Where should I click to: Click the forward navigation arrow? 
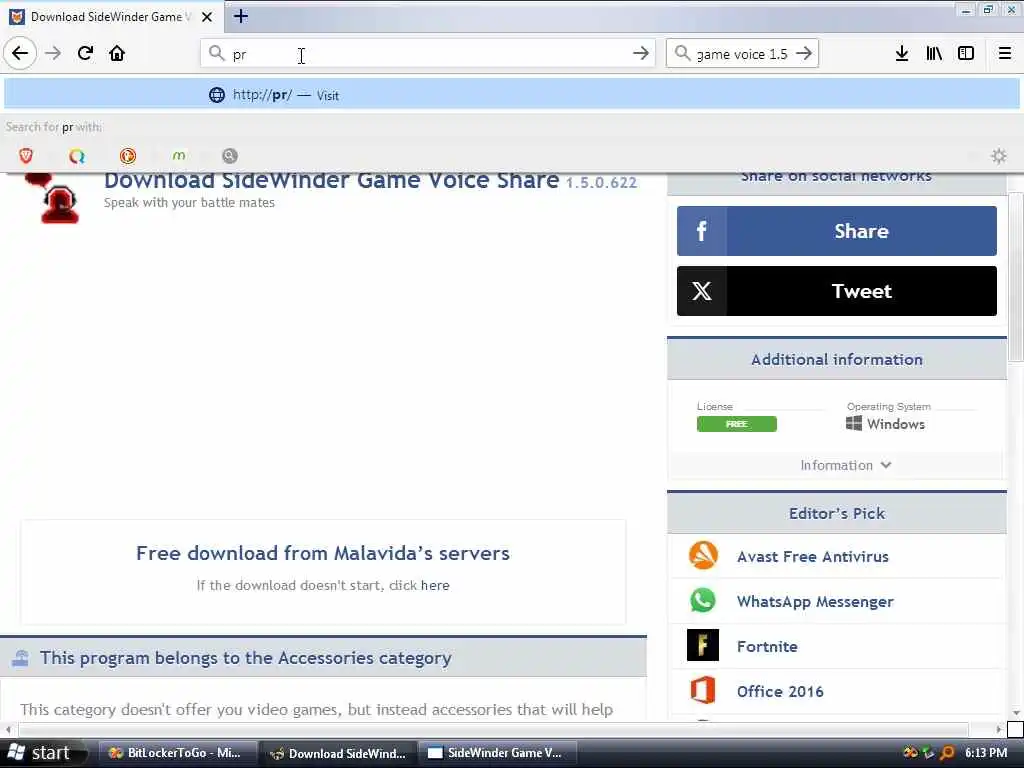point(53,53)
